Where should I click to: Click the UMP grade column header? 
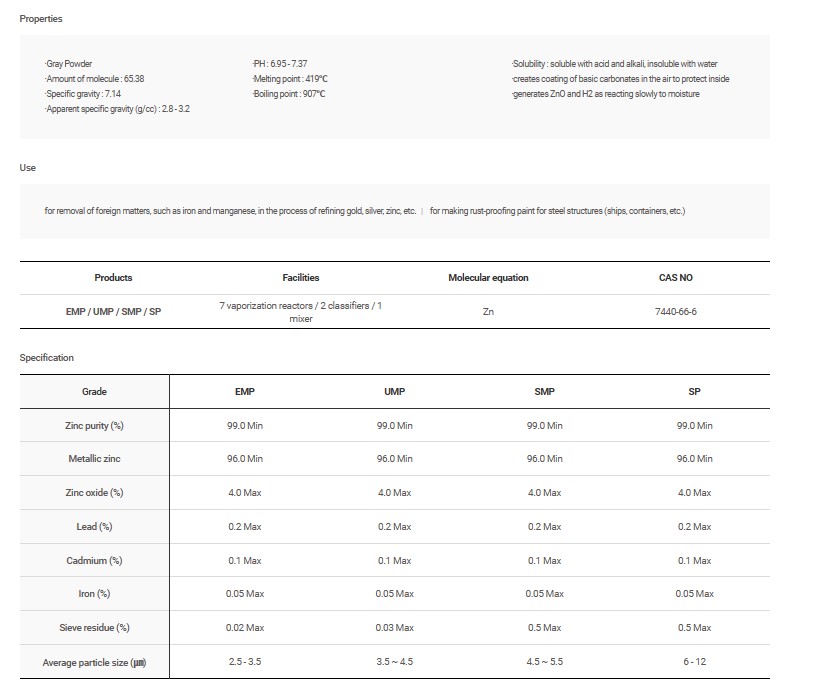[394, 392]
